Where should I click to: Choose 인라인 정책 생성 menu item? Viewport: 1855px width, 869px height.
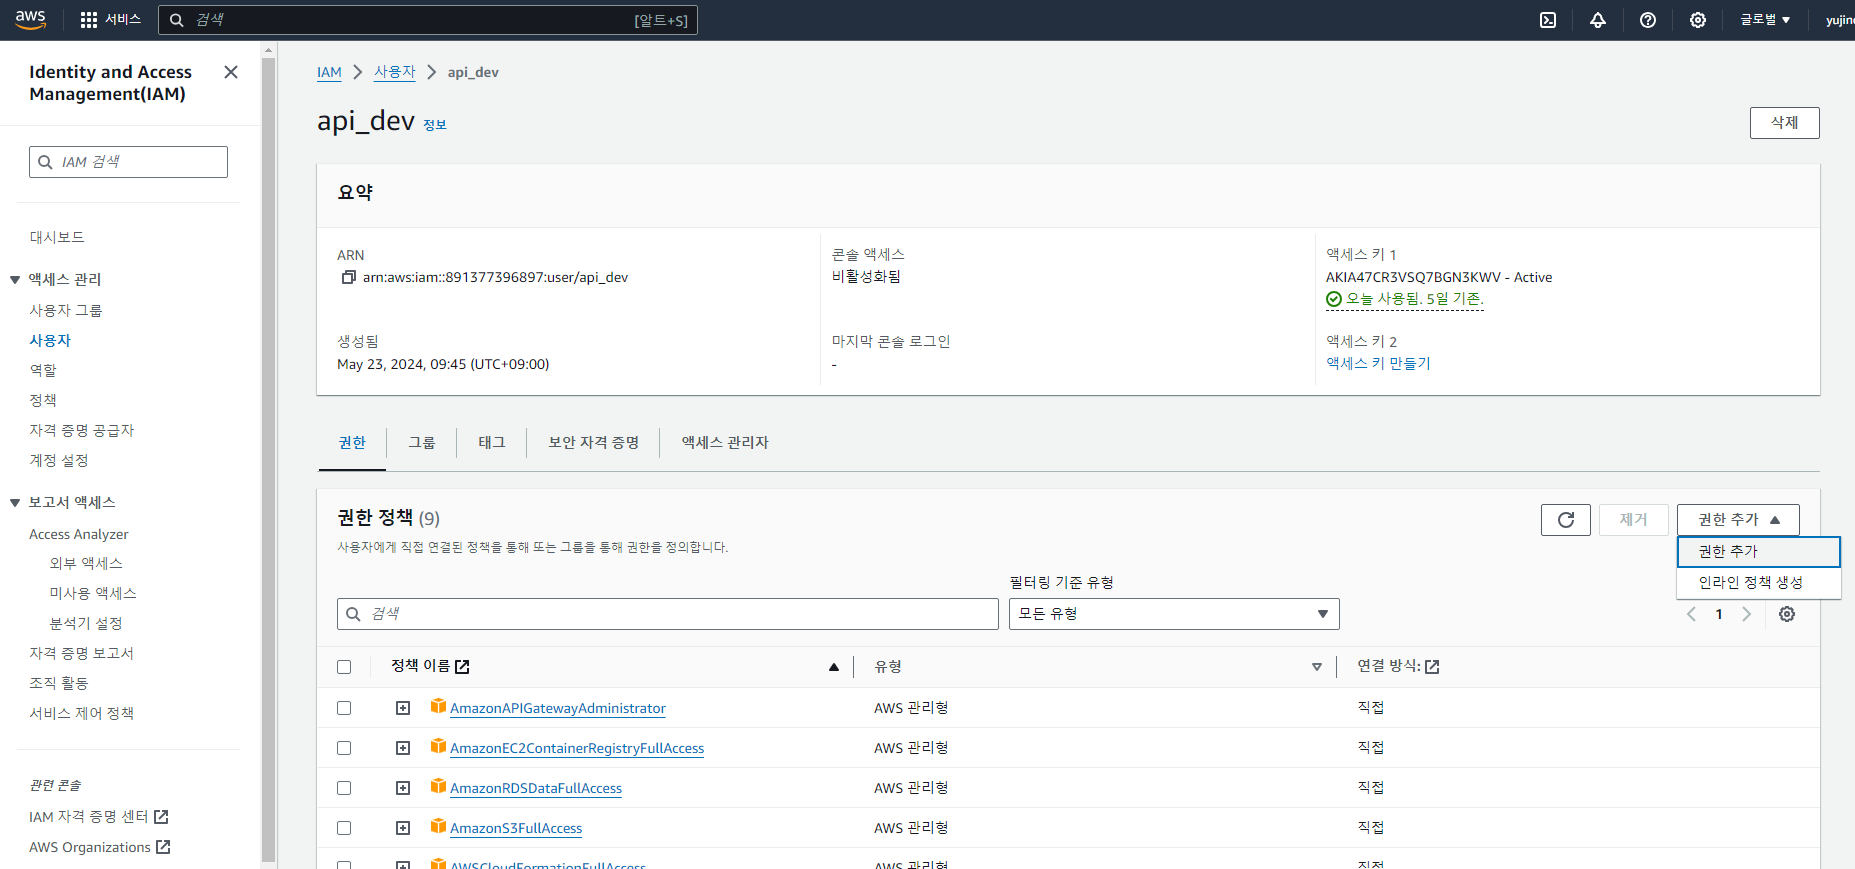pyautogui.click(x=1758, y=583)
